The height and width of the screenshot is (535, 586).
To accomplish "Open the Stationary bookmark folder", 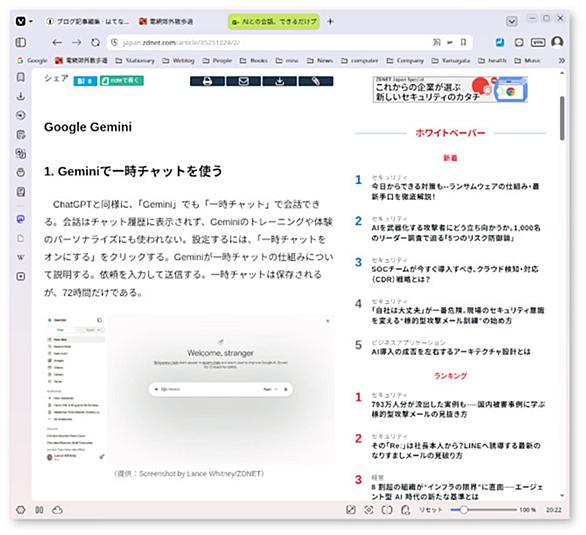I will [x=135, y=61].
